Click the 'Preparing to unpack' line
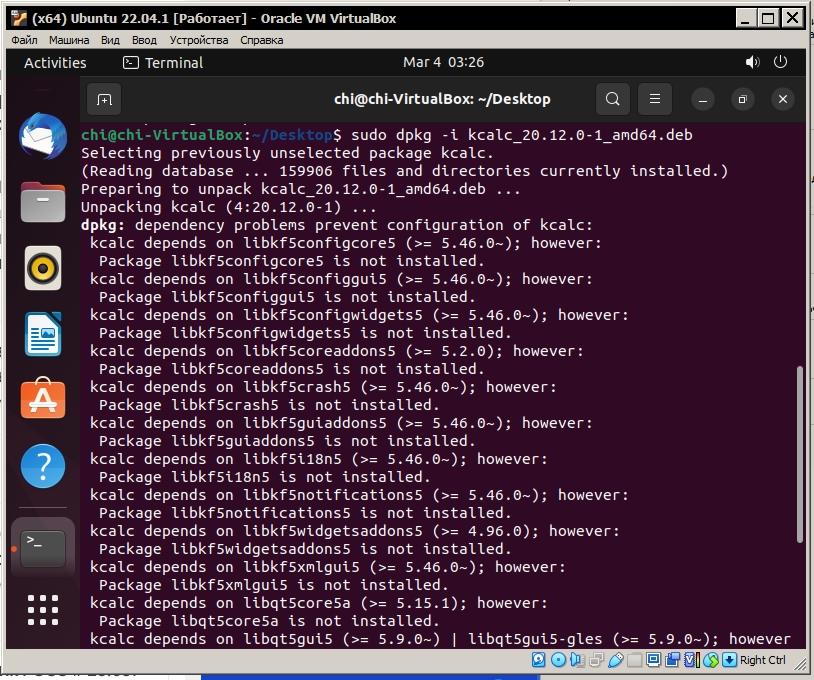Screen dimensions: 814x680 pos(301,189)
